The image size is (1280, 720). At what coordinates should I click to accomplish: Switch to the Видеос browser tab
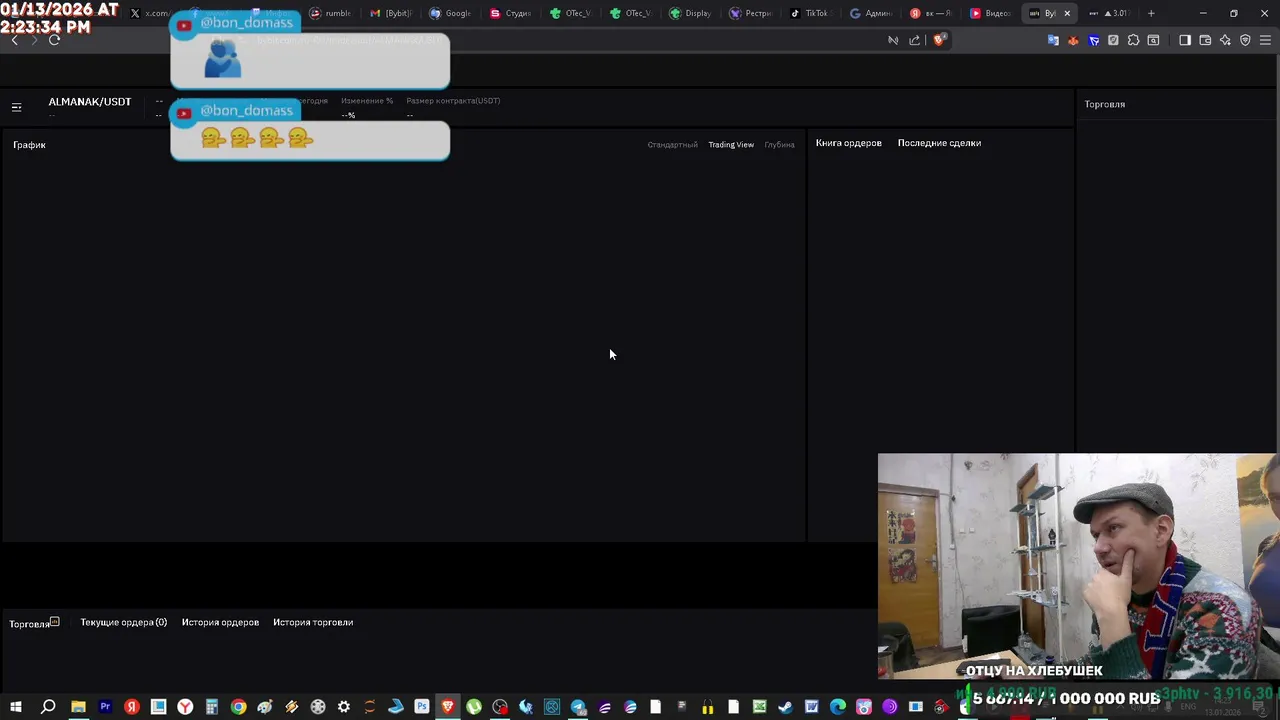(991, 13)
